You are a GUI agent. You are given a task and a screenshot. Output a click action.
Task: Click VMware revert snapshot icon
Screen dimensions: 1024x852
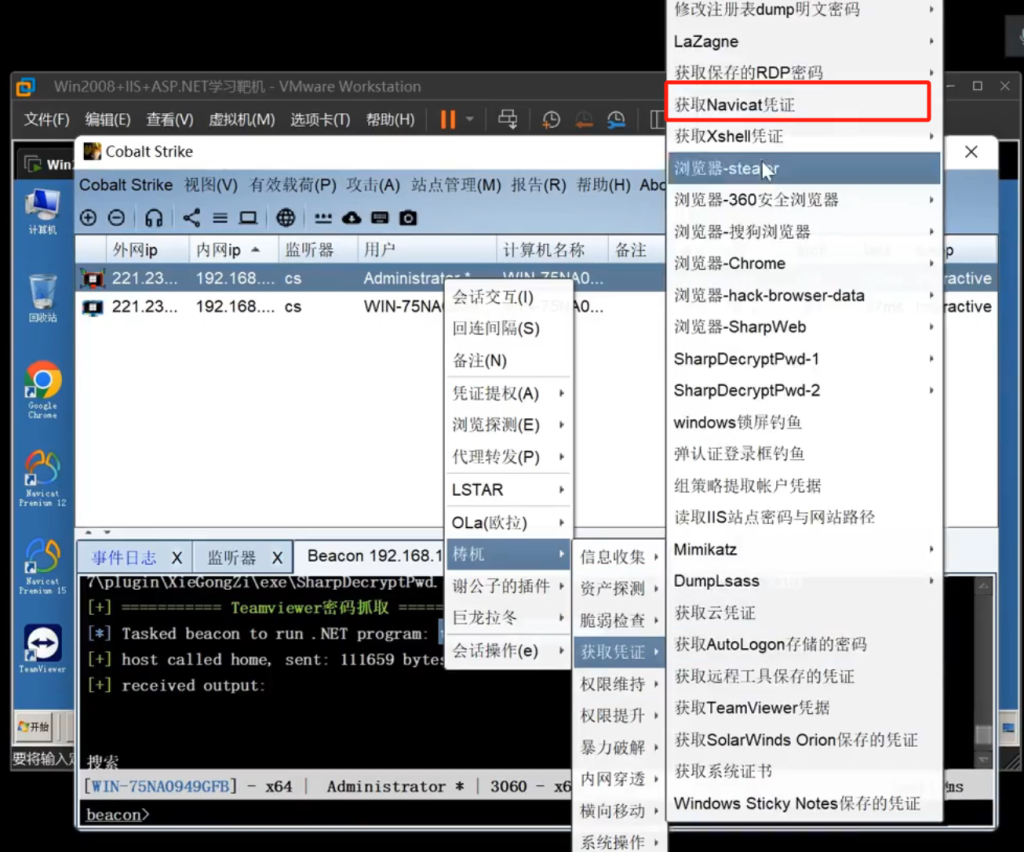[x=584, y=119]
